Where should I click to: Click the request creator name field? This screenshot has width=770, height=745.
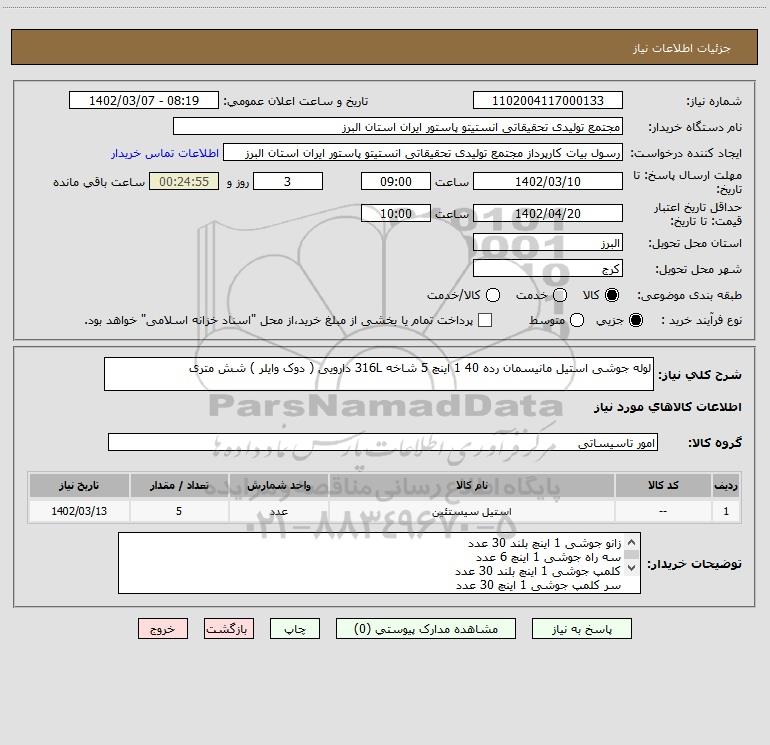click(x=423, y=152)
